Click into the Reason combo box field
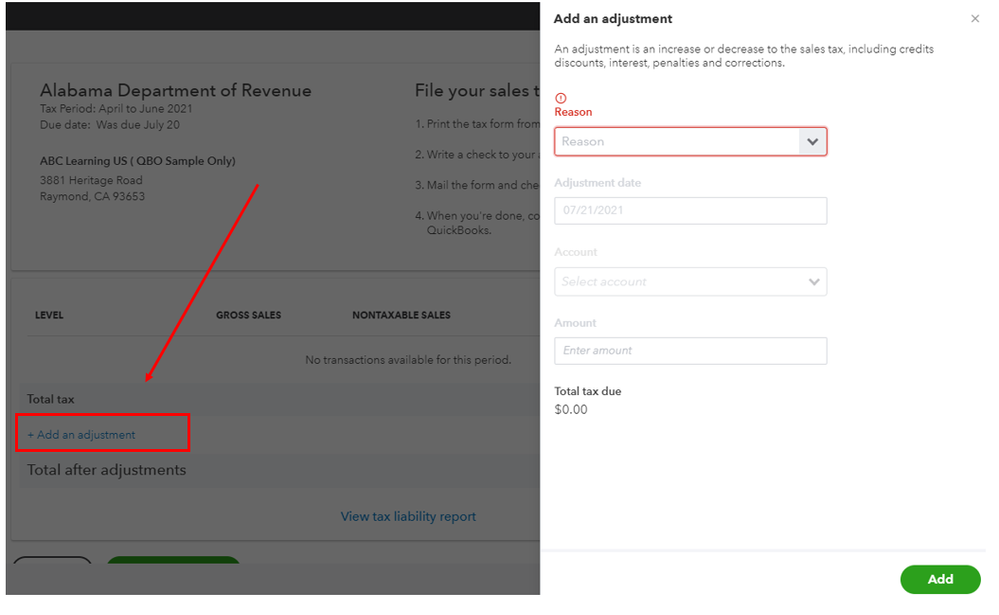This screenshot has width=999, height=615. (x=691, y=141)
